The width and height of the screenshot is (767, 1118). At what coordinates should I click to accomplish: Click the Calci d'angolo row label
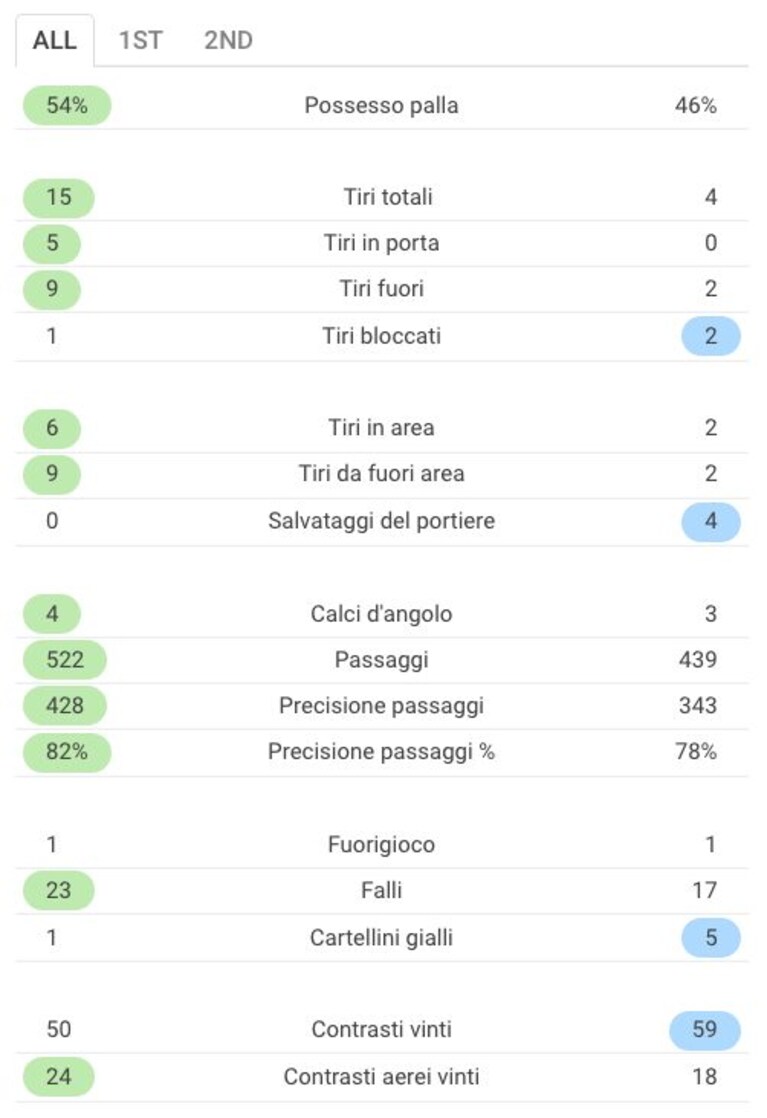click(x=381, y=614)
